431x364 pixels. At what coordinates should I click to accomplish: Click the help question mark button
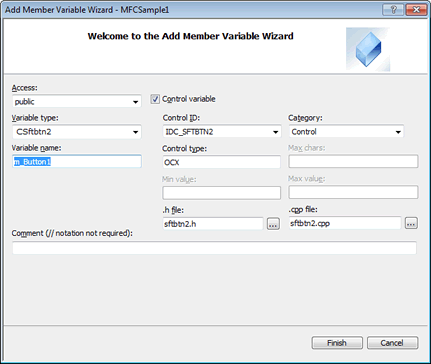[x=393, y=10]
